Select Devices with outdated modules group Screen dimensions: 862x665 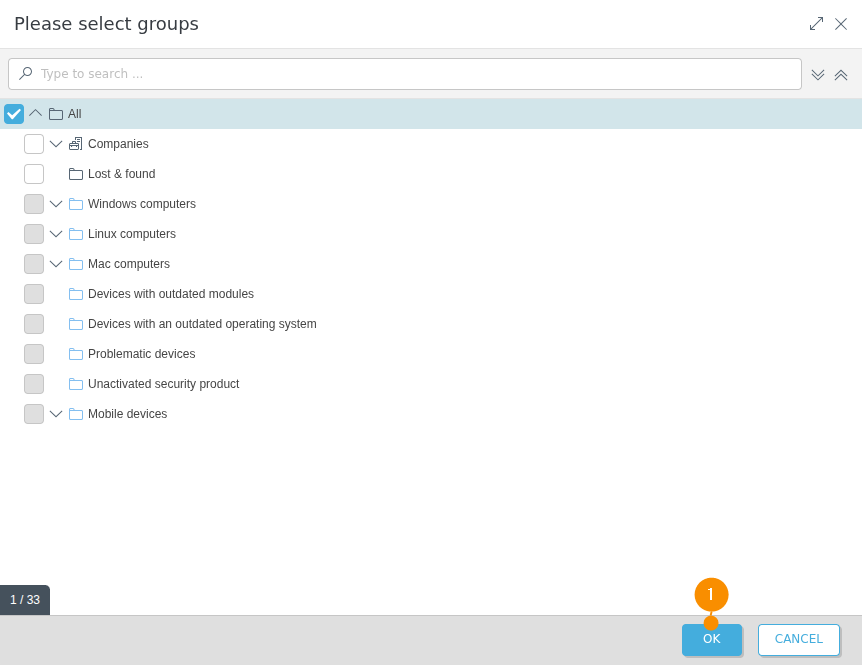170,294
